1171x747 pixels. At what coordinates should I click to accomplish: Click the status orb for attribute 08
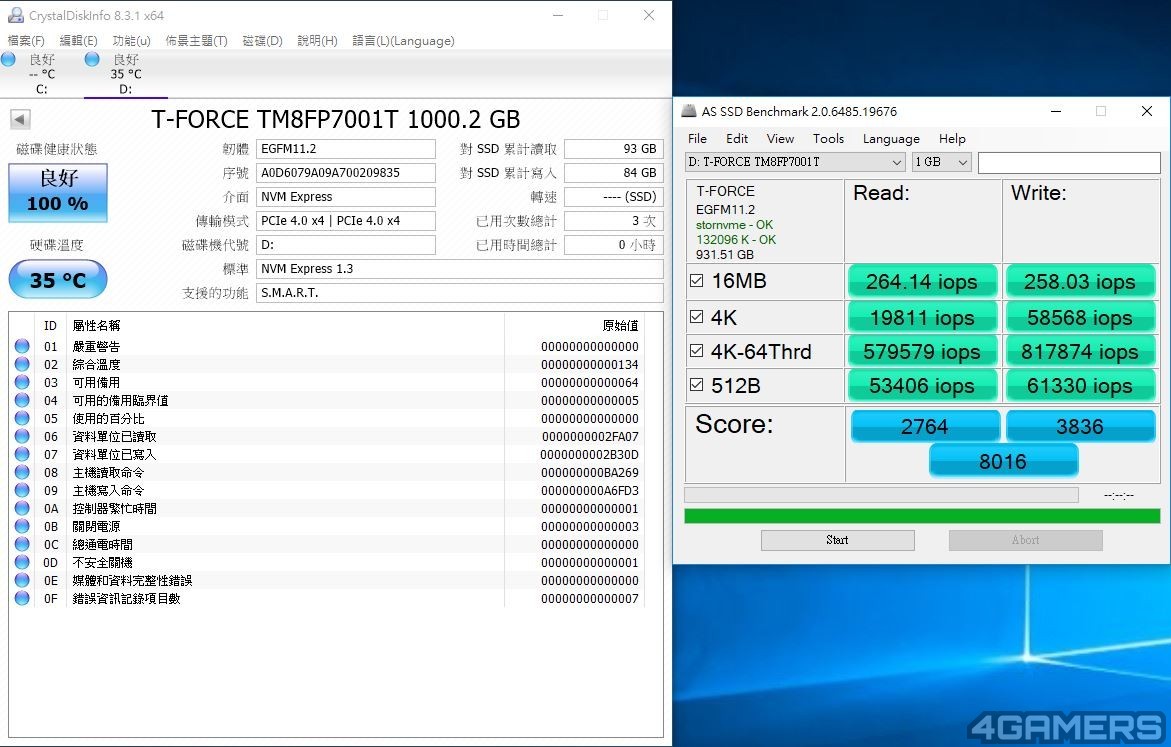click(x=22, y=472)
